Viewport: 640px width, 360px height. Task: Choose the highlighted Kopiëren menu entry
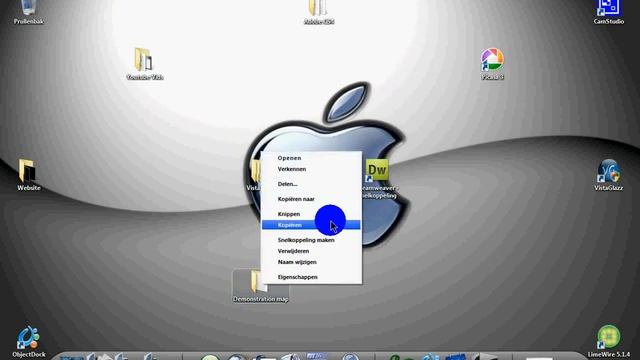311,225
